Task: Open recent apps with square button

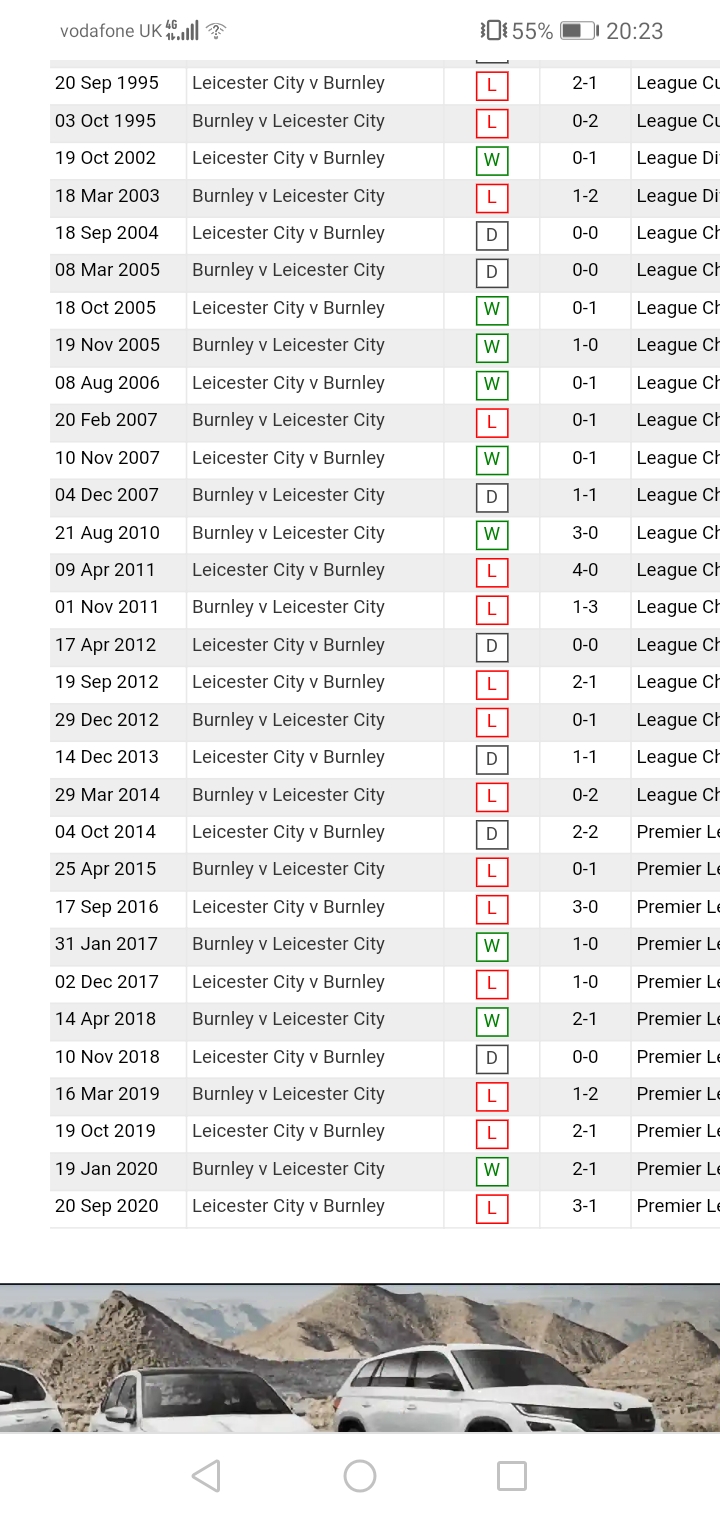Action: tap(512, 1476)
